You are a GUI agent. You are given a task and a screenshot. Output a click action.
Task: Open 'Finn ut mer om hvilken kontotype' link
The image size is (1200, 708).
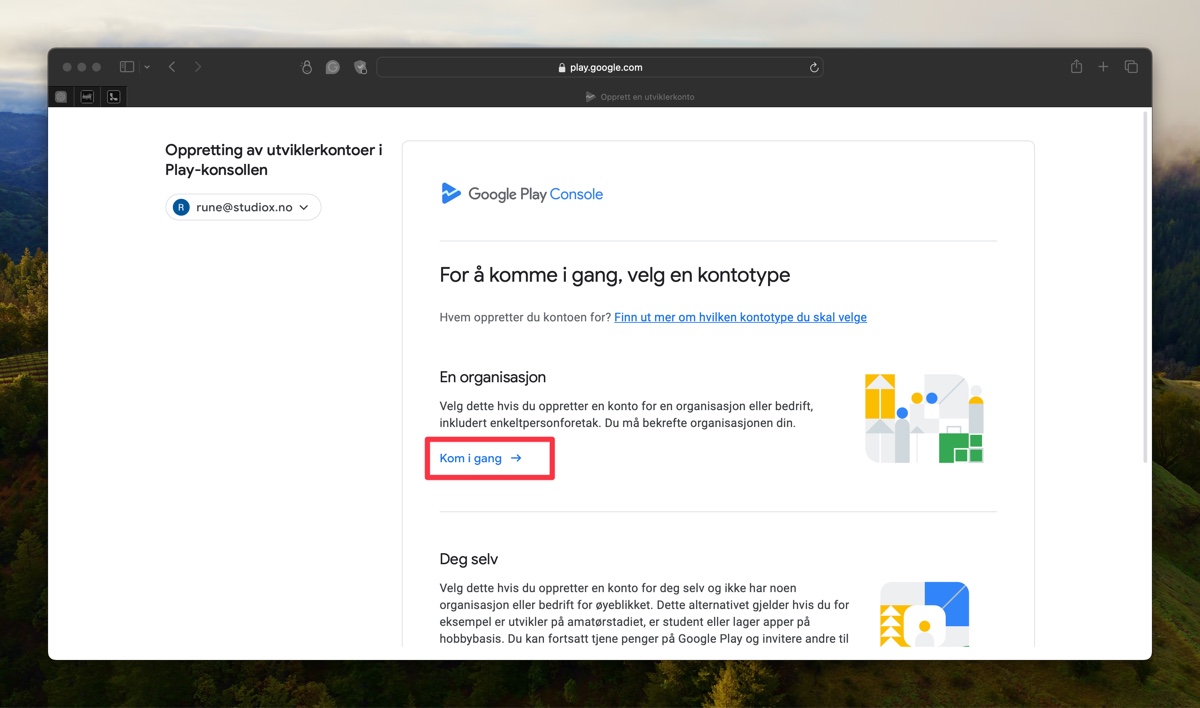tap(740, 317)
